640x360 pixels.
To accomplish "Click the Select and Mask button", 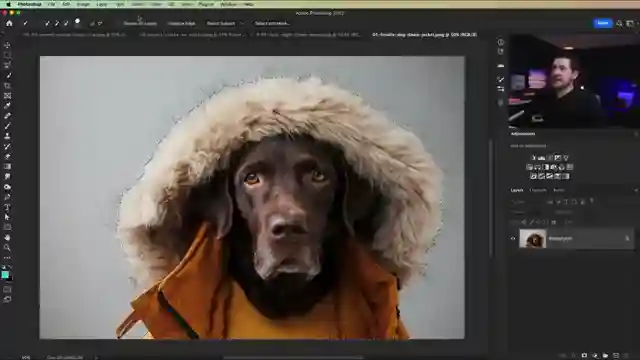I will (272, 24).
